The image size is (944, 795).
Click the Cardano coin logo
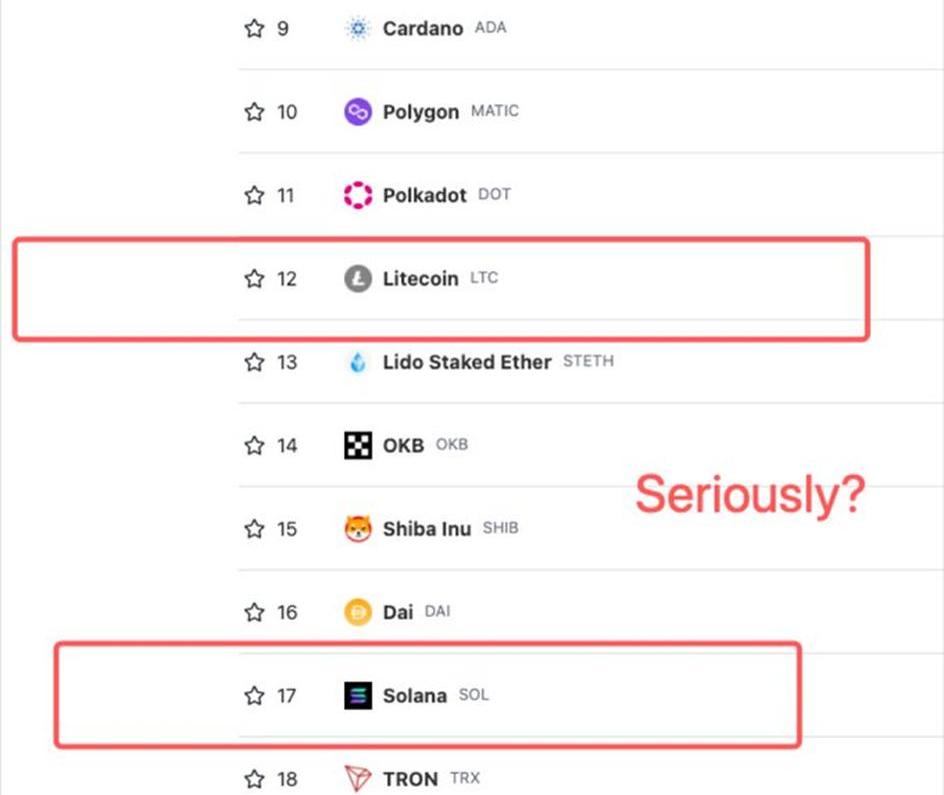[358, 28]
